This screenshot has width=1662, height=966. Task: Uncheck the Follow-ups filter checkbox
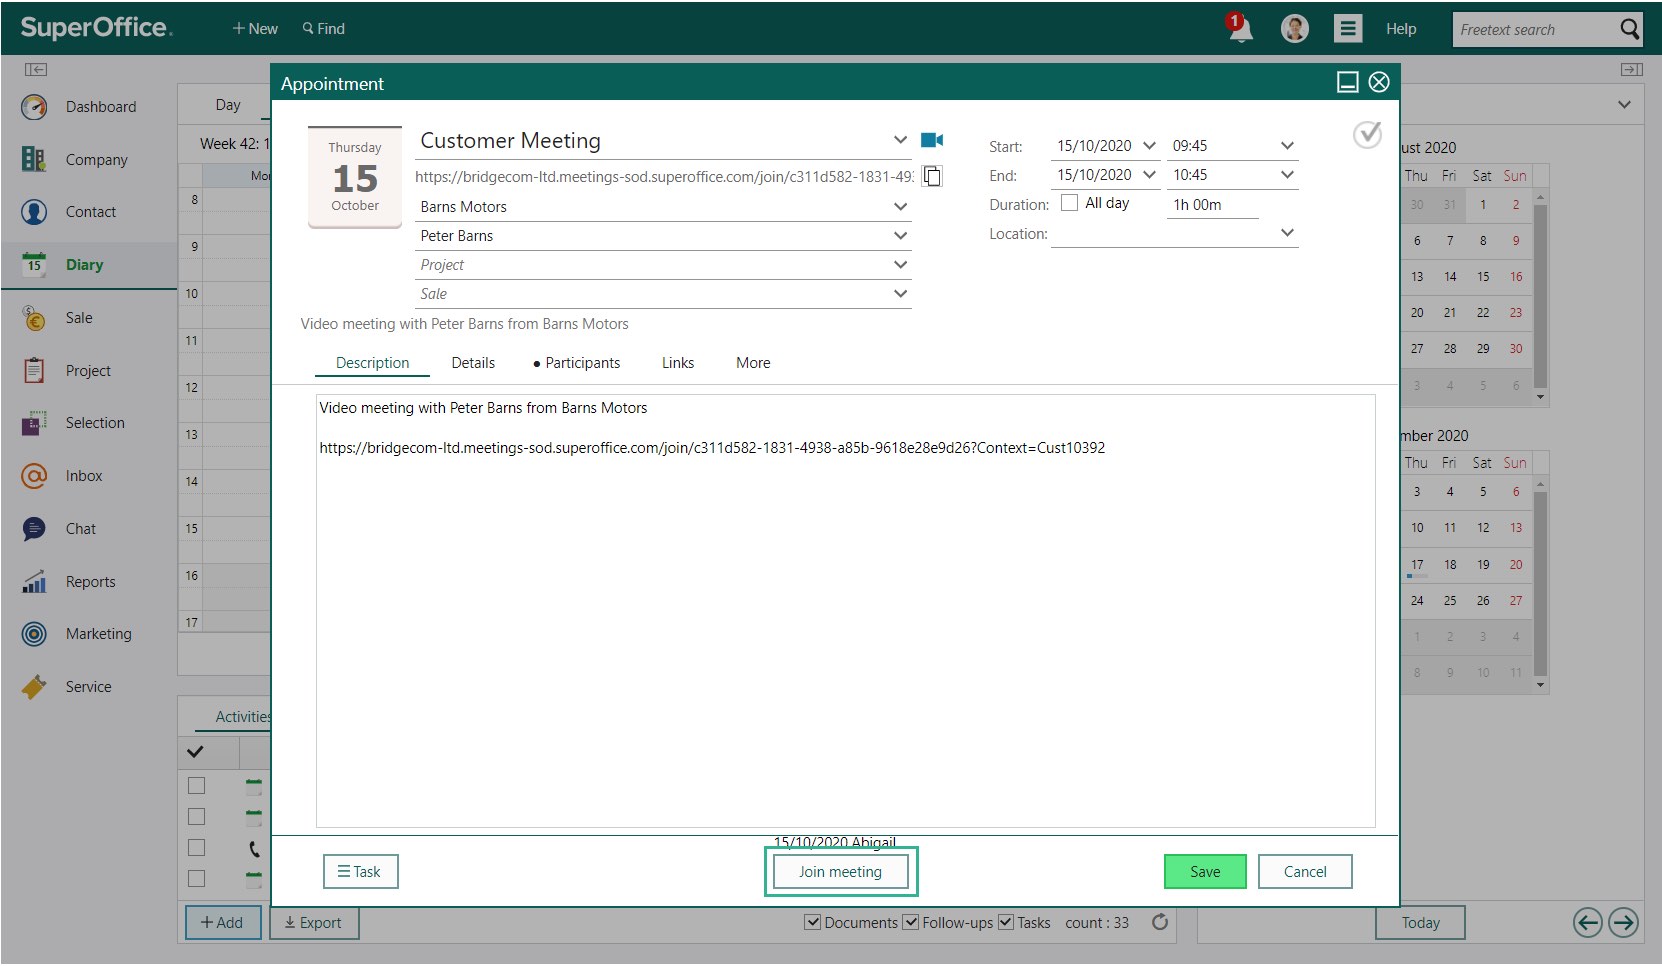coord(910,922)
